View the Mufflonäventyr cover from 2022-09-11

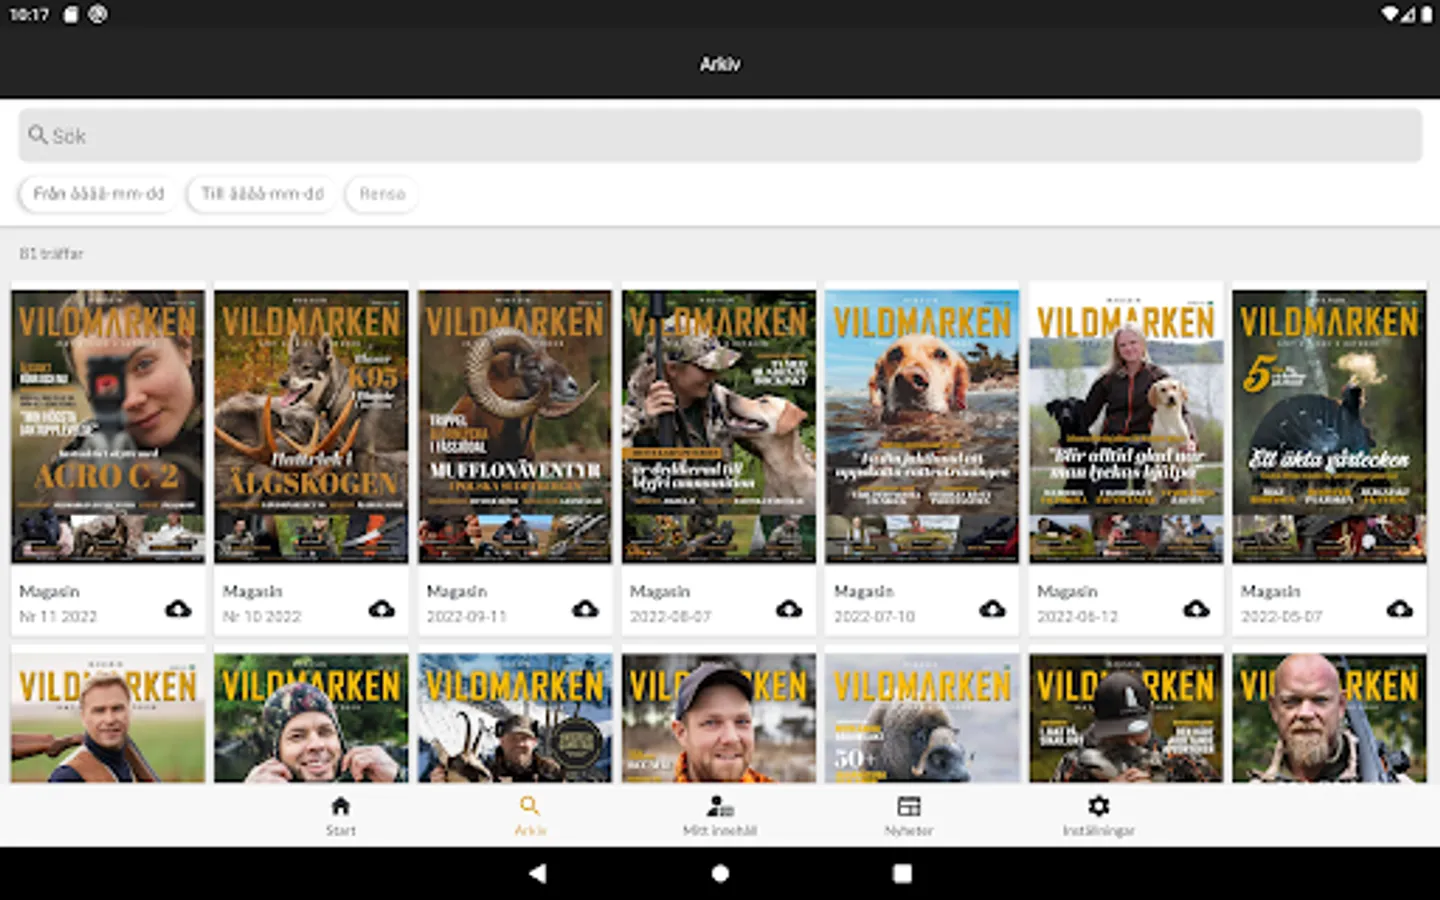tap(515, 426)
